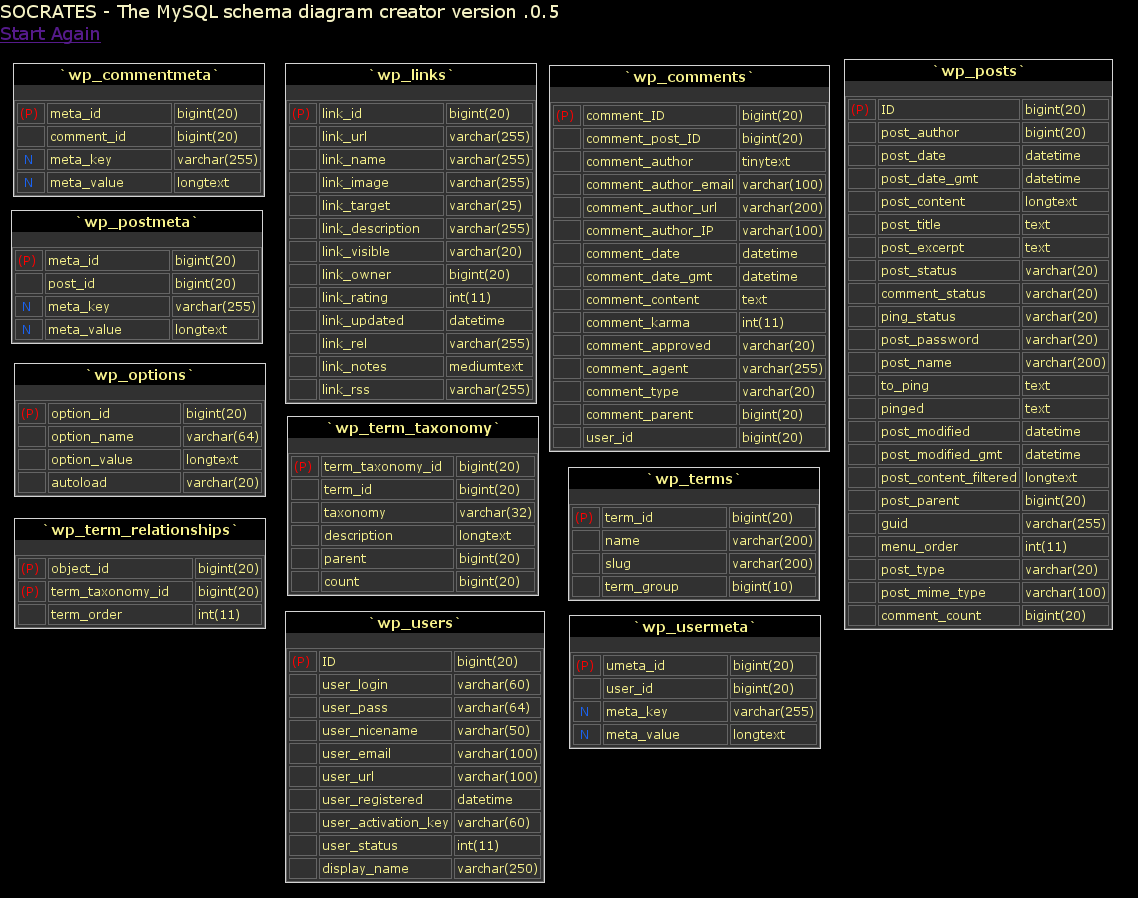Click ping_status field in wp_posts
Screen dimensions: 1138x898
(949, 317)
